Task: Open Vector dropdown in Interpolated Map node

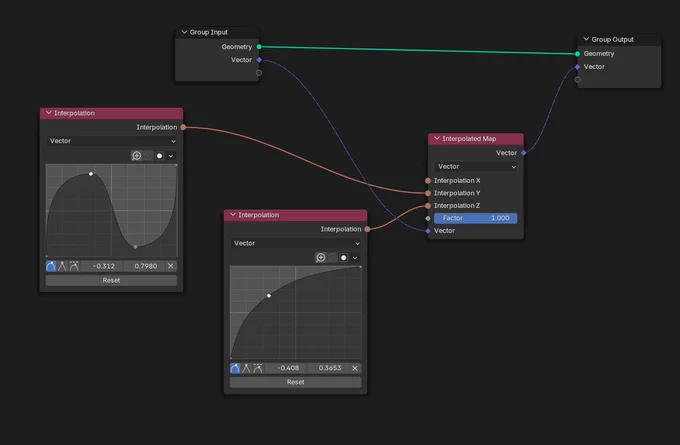Action: [476, 167]
